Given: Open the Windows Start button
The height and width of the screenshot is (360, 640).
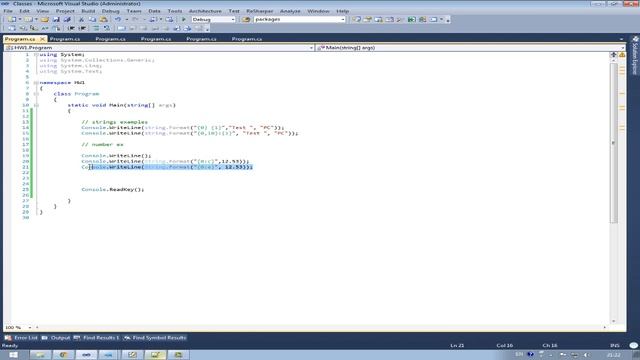Looking at the screenshot, I should click(x=13, y=355).
